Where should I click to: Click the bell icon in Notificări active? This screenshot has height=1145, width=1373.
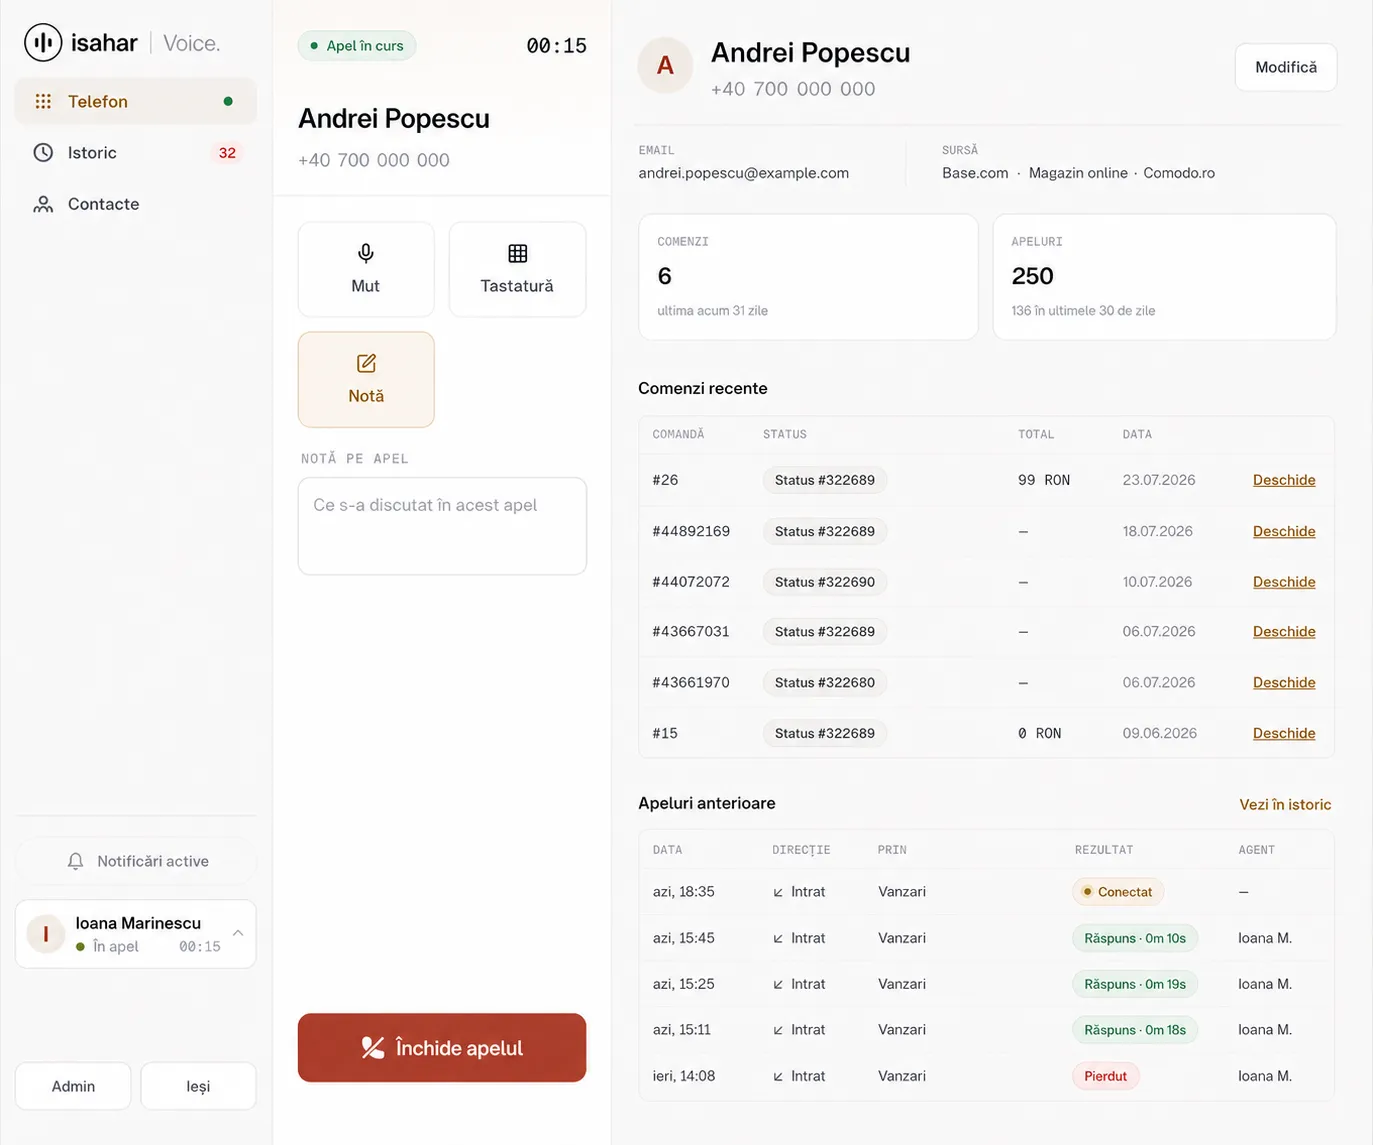75,861
